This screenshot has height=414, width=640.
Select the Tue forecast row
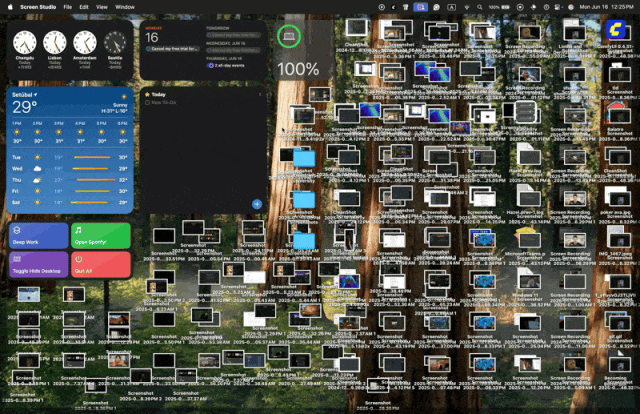point(69,157)
